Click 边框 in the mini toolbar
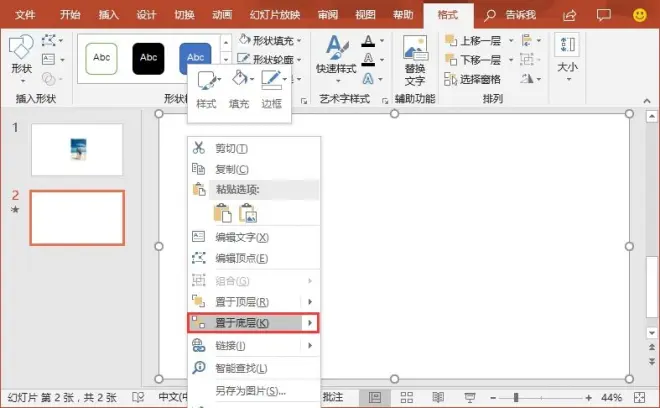The image size is (660, 408). click(271, 90)
